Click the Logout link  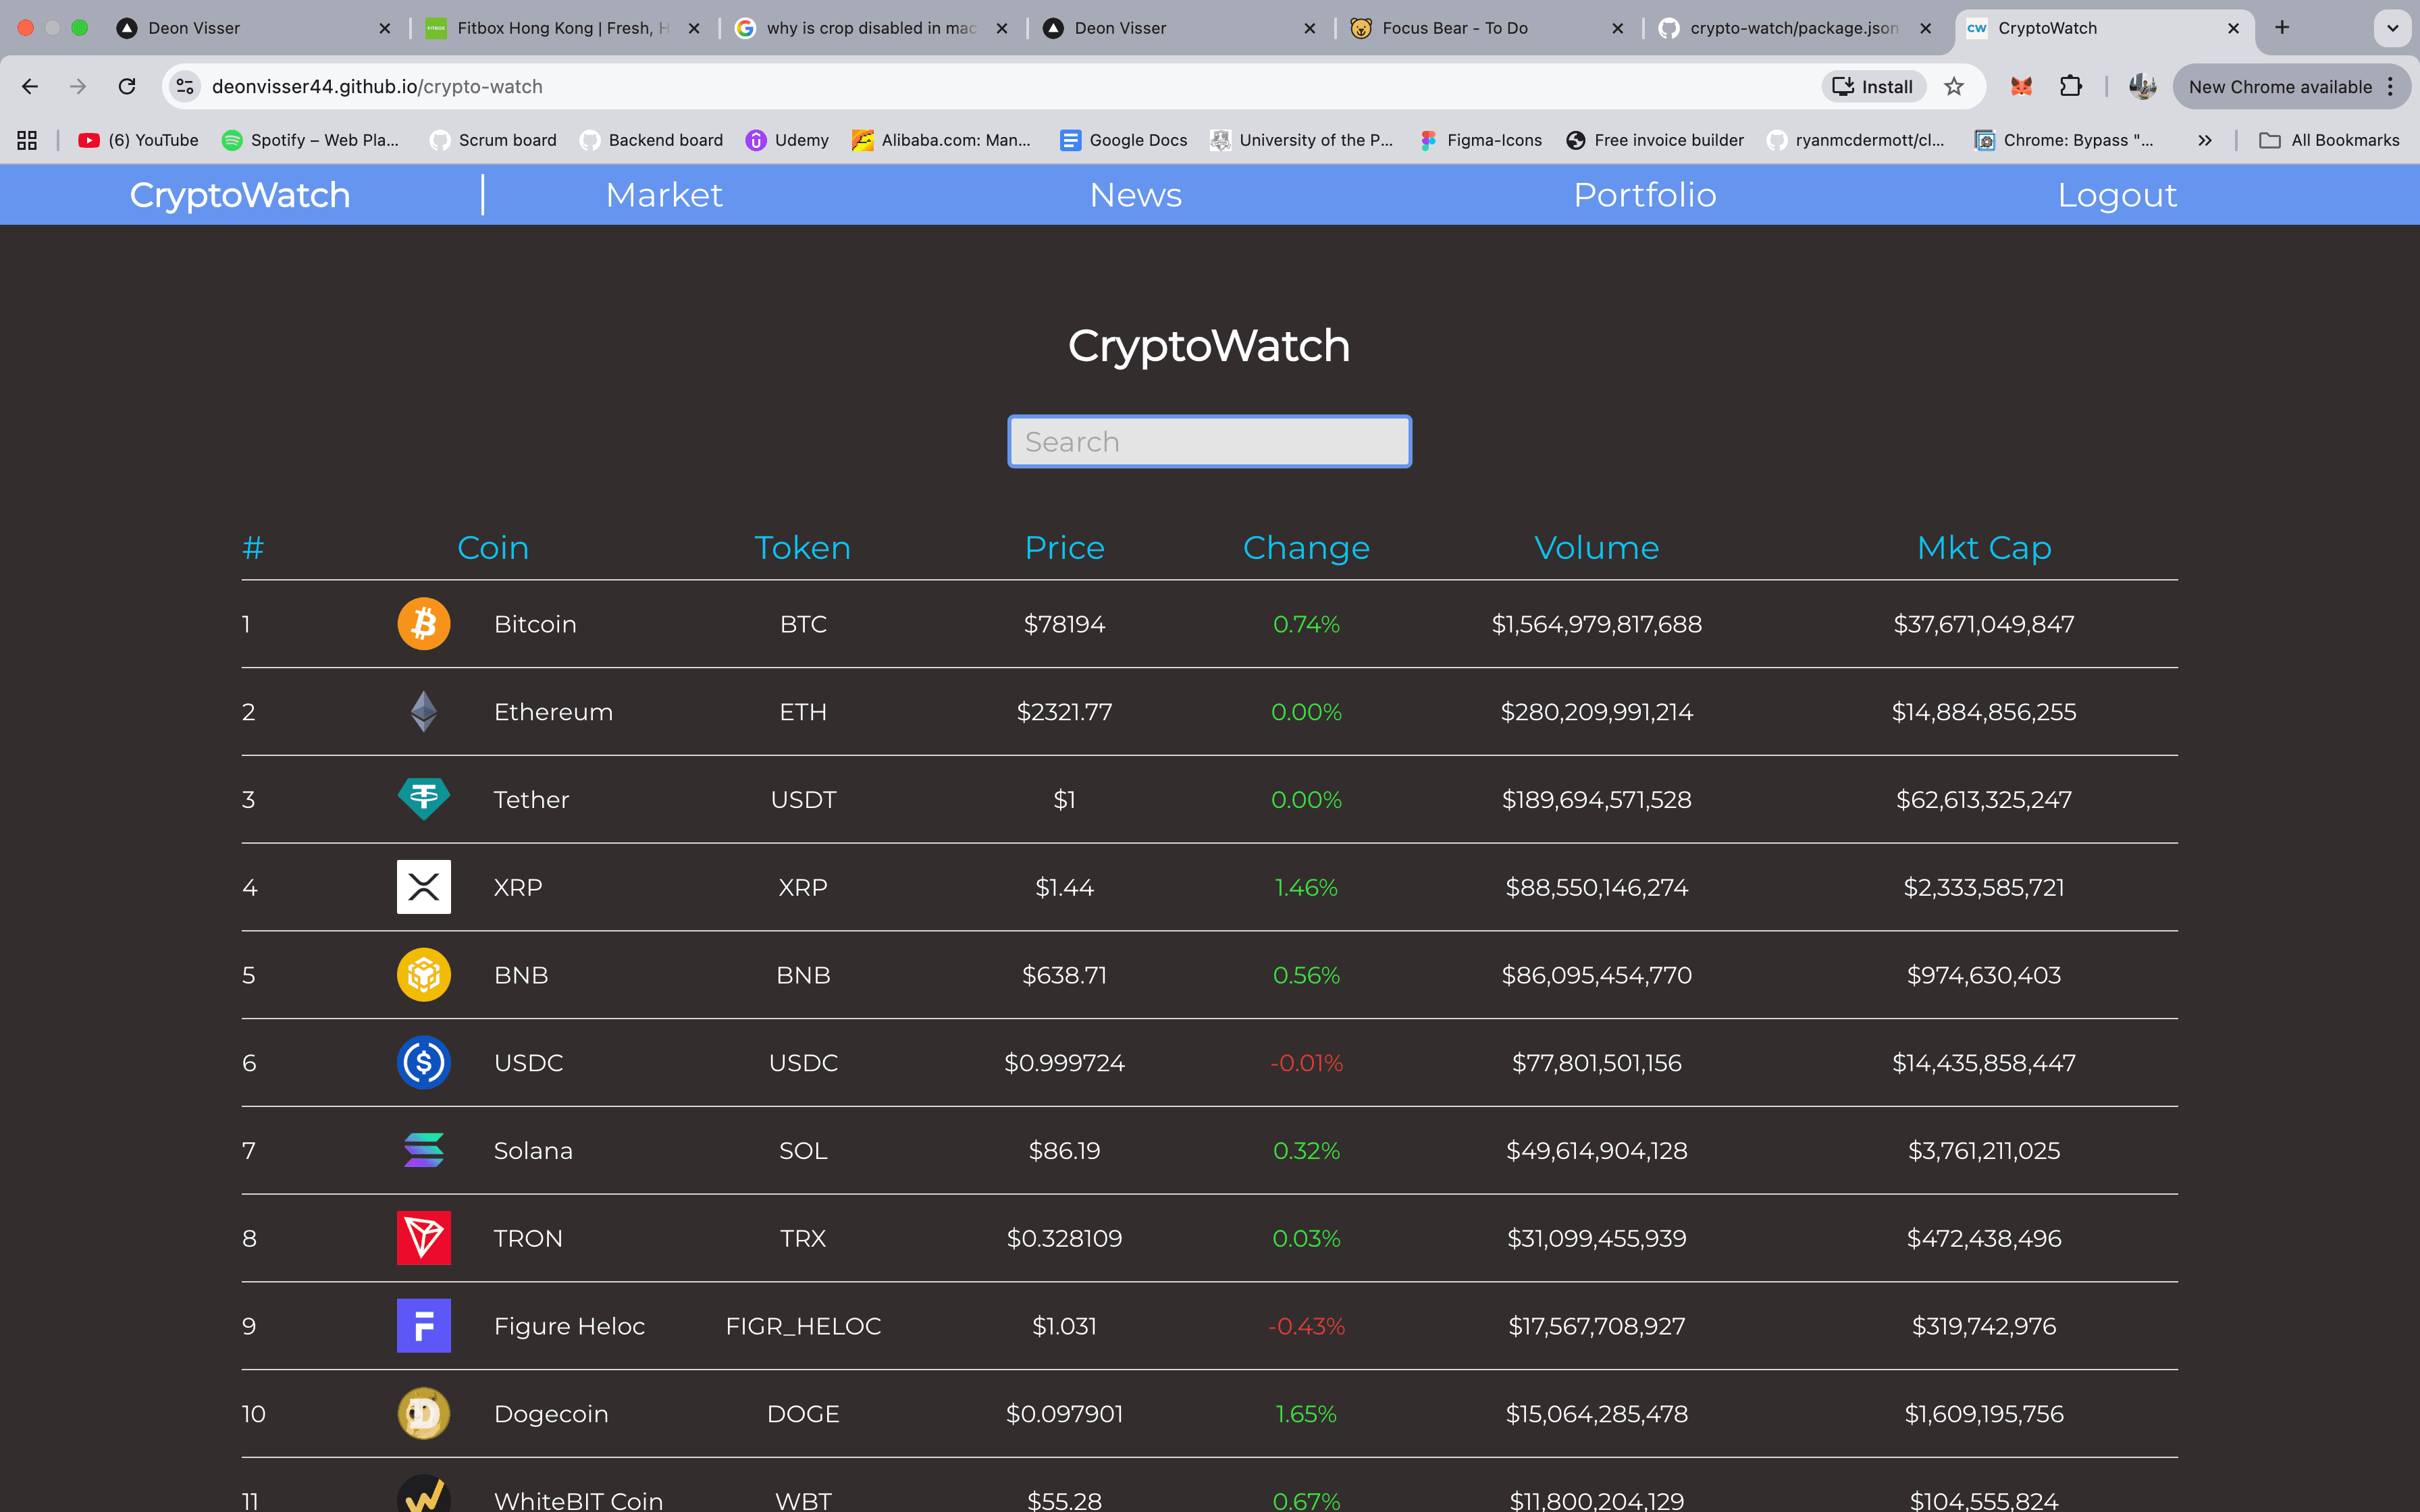[2116, 195]
